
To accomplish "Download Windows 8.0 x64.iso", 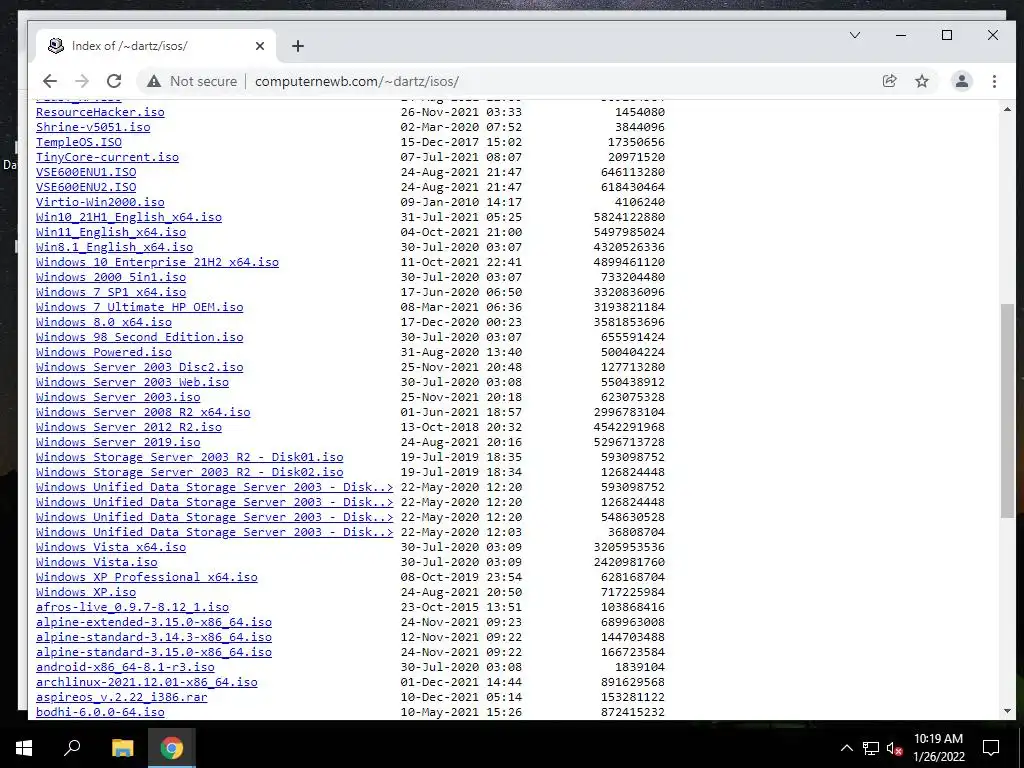I will 104,322.
